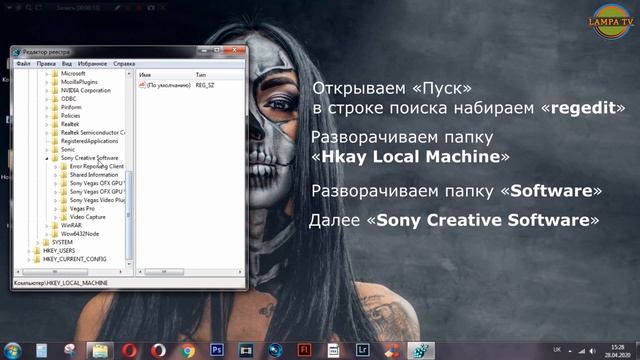The width and height of the screenshot is (640, 360).
Task: Select the Realtek key label
Action: click(x=70, y=124)
